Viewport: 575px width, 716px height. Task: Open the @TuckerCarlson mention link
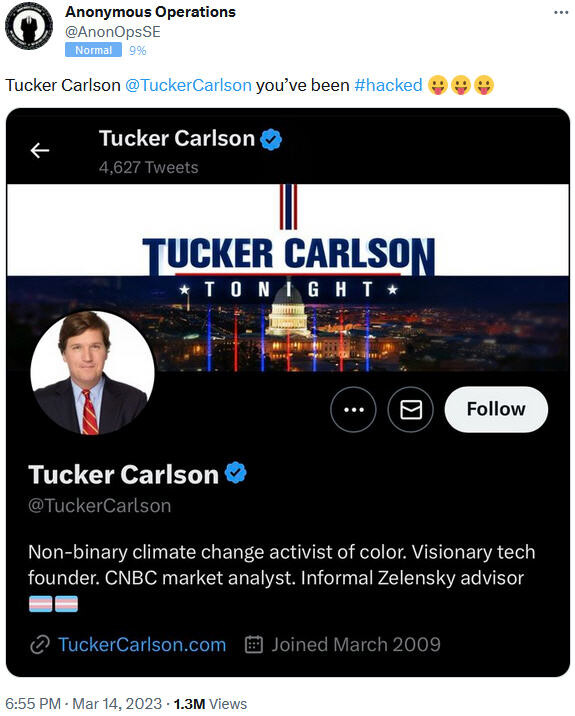188,85
